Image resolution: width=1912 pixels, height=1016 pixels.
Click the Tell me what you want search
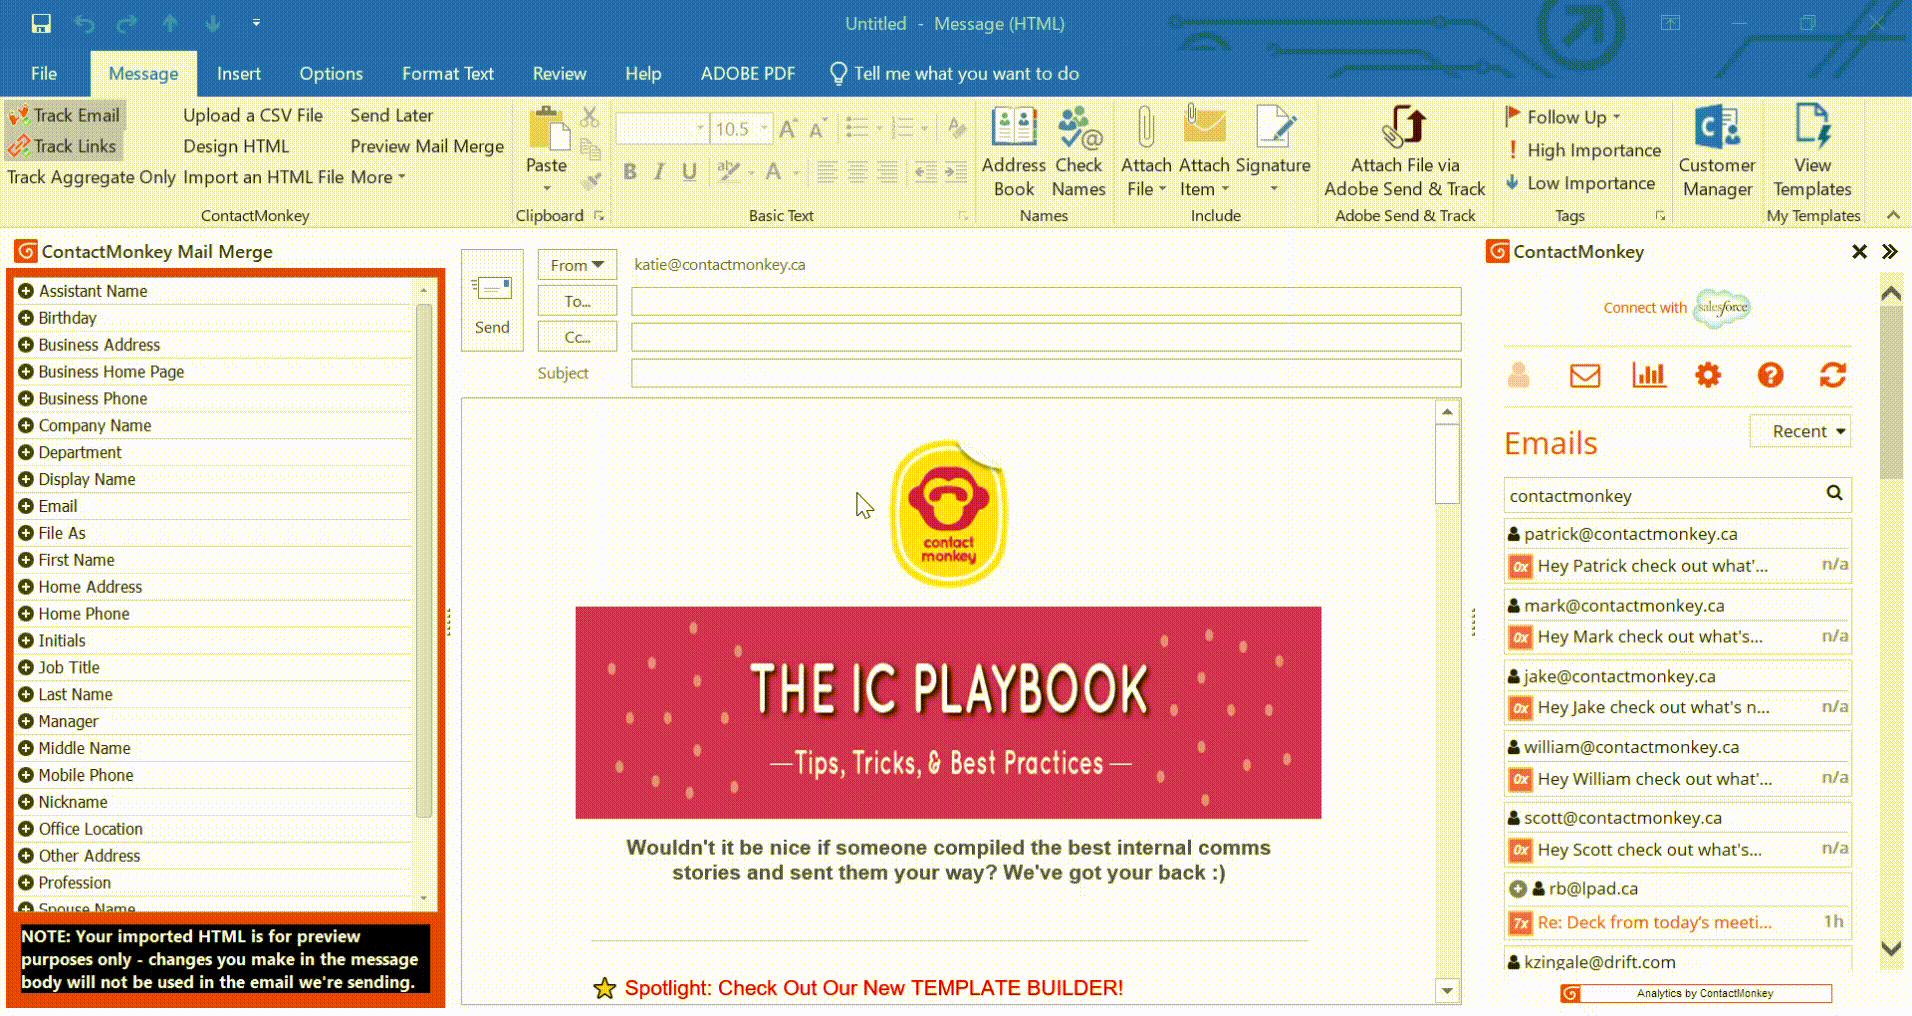955,73
